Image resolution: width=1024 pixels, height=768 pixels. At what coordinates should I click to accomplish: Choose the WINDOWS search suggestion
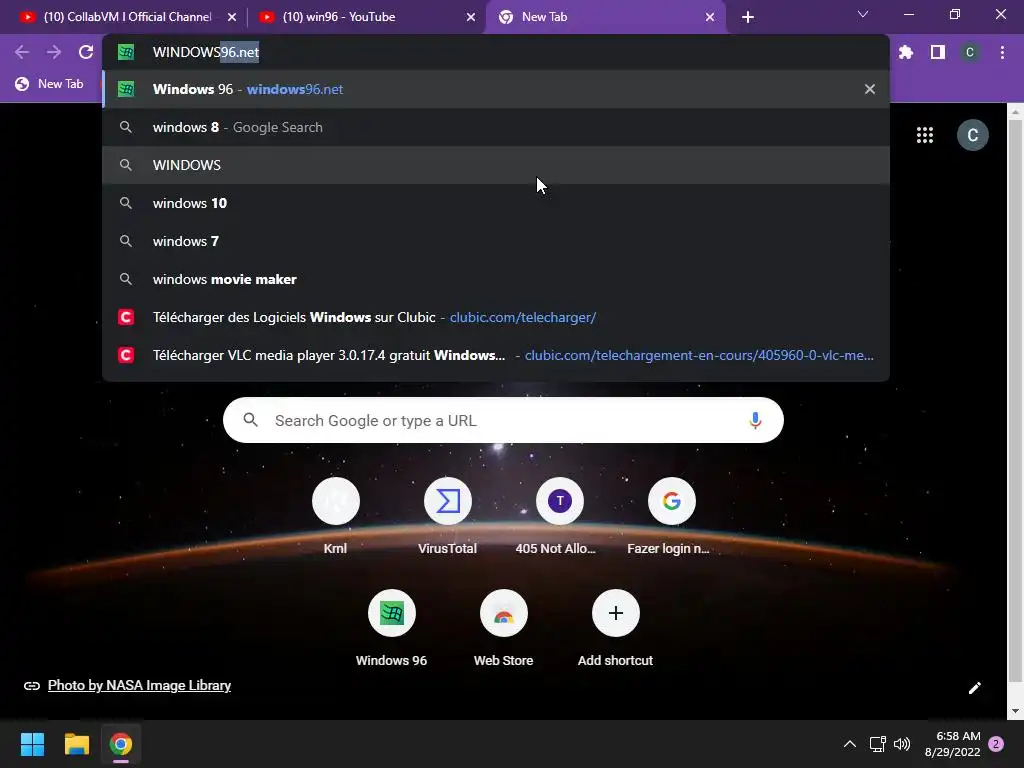pos(496,165)
